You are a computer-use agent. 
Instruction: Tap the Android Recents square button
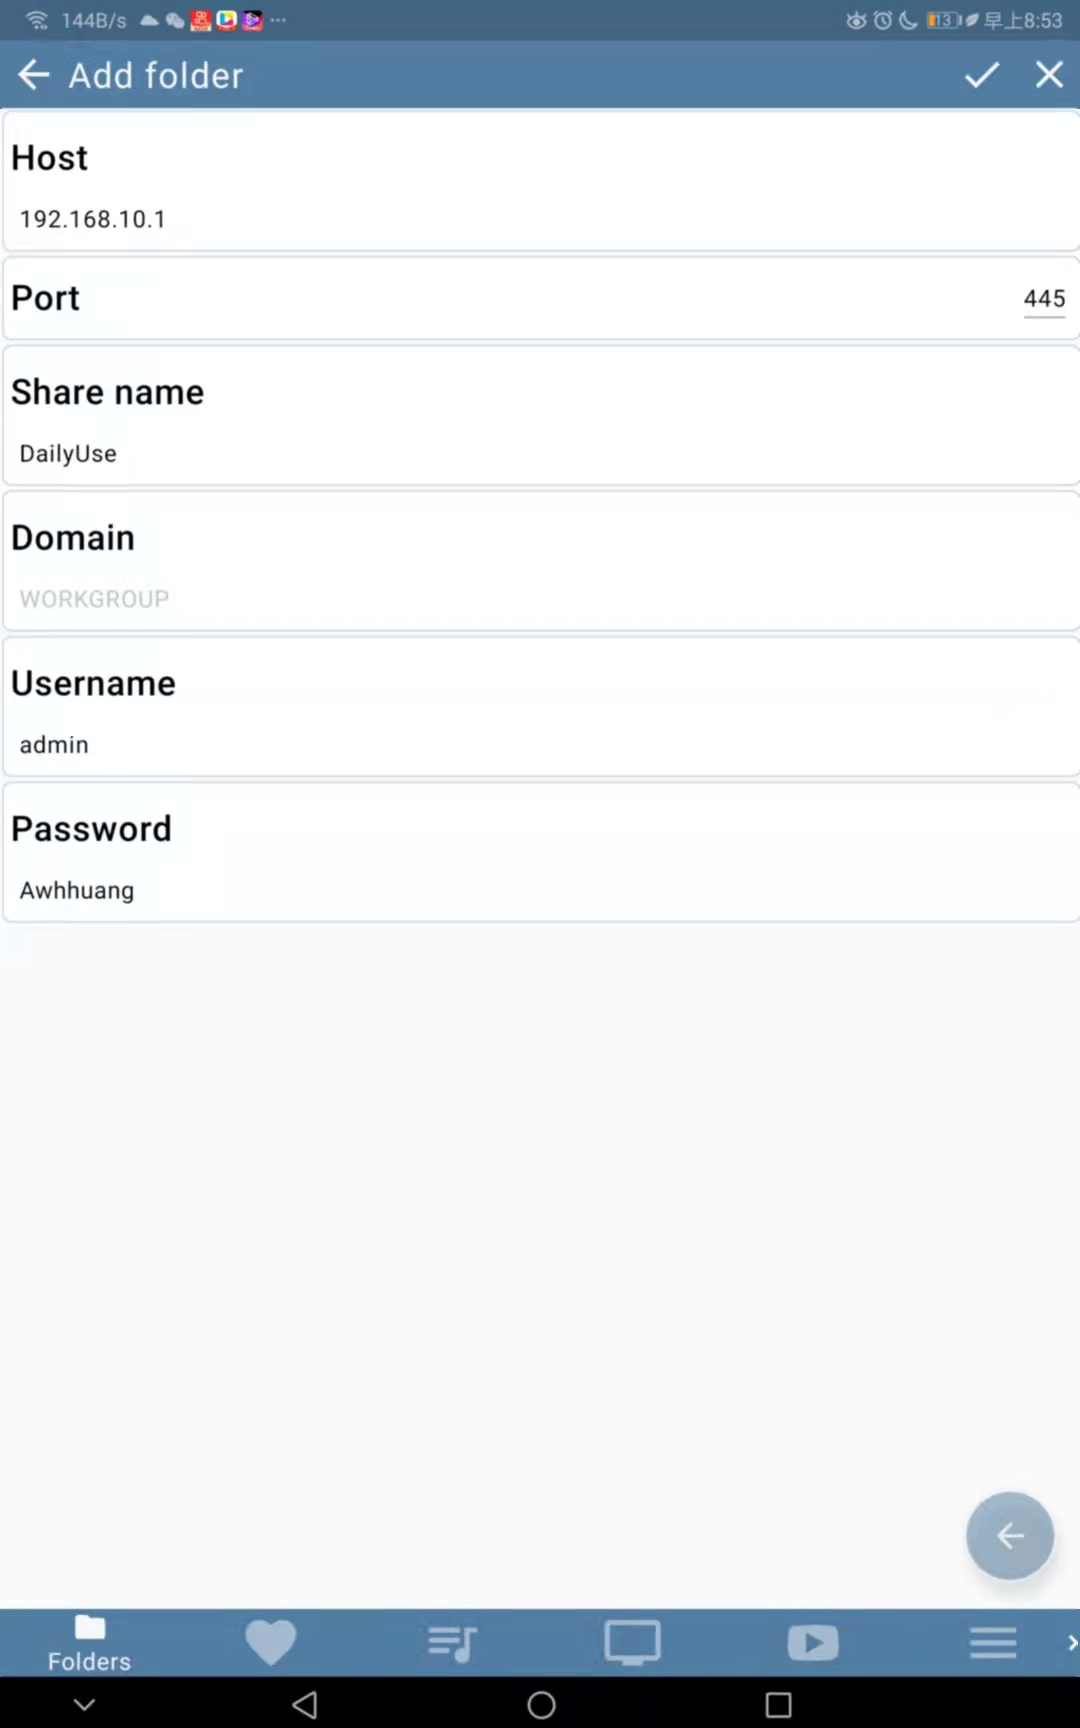[777, 1704]
